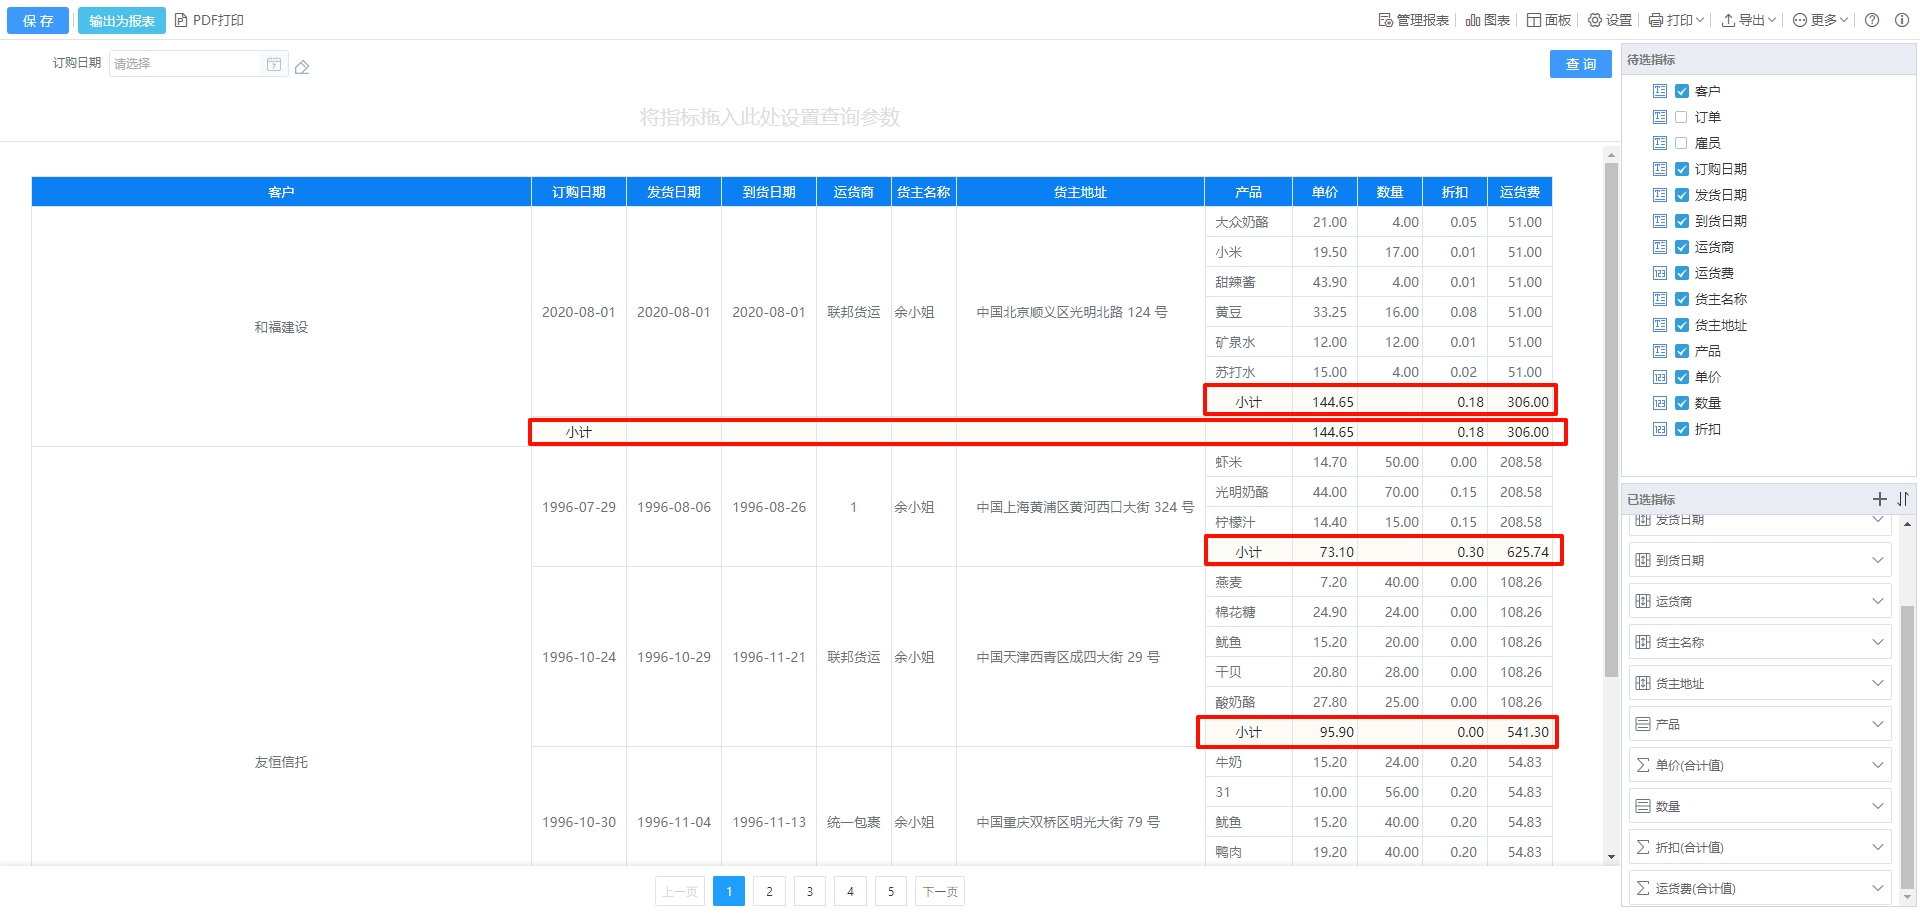Open 设置 settings gear
The image size is (1920, 910).
(x=1609, y=20)
